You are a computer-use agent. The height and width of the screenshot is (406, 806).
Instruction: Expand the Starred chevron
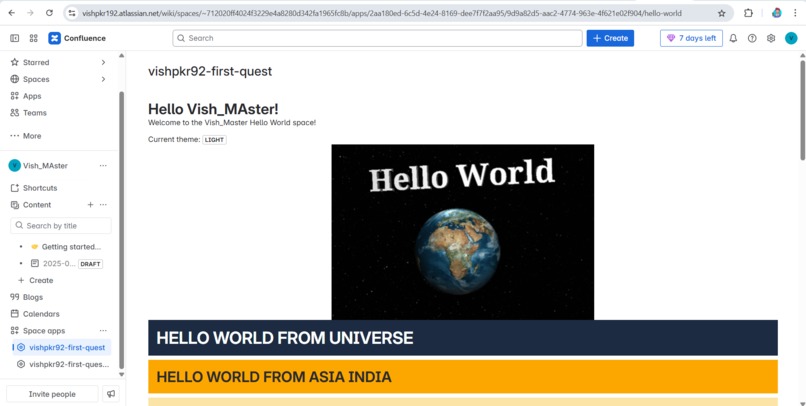[x=103, y=62]
